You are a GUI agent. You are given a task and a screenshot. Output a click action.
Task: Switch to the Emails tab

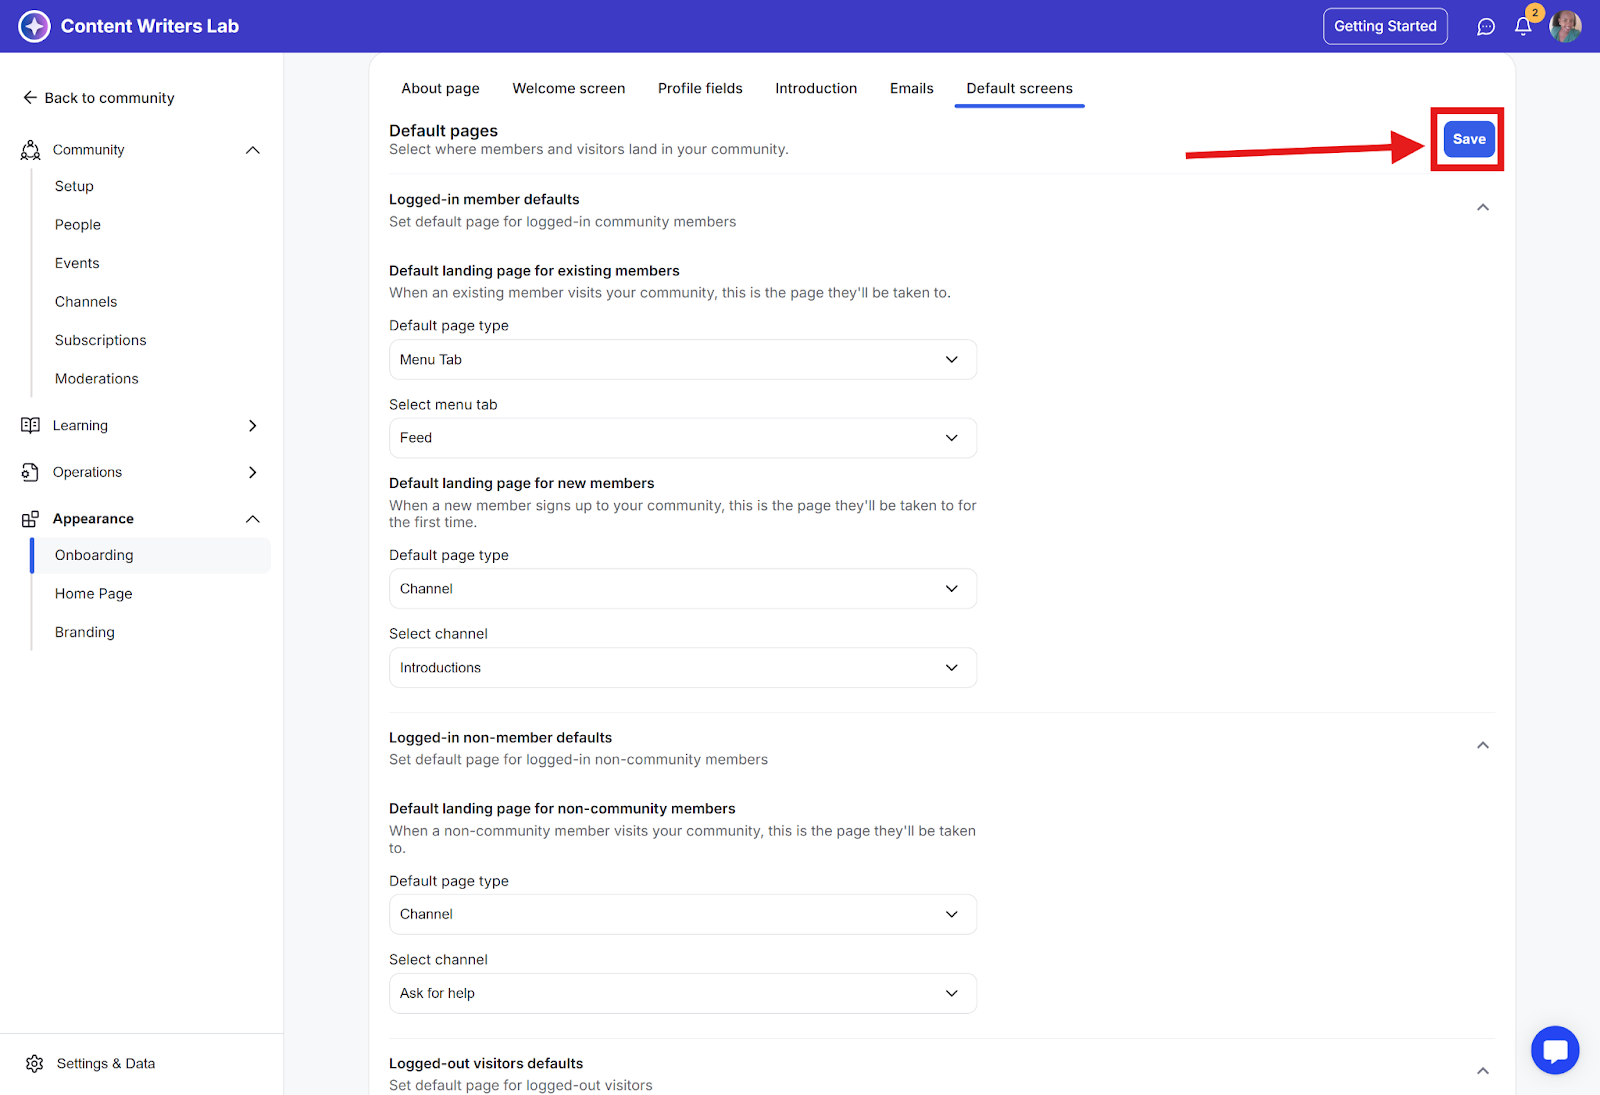tap(912, 88)
